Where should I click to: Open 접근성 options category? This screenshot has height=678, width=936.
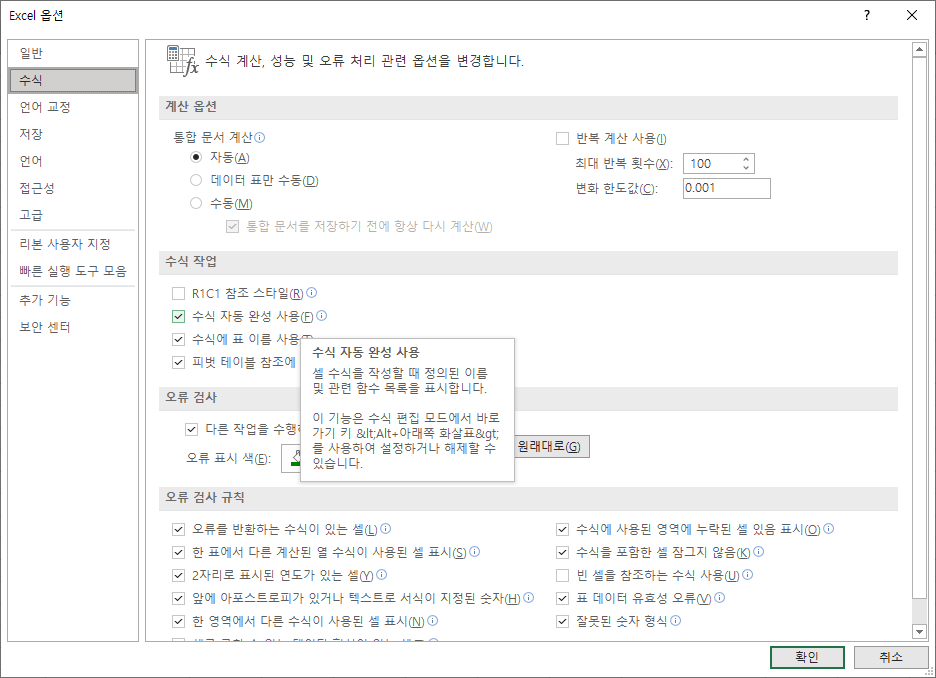pos(73,188)
